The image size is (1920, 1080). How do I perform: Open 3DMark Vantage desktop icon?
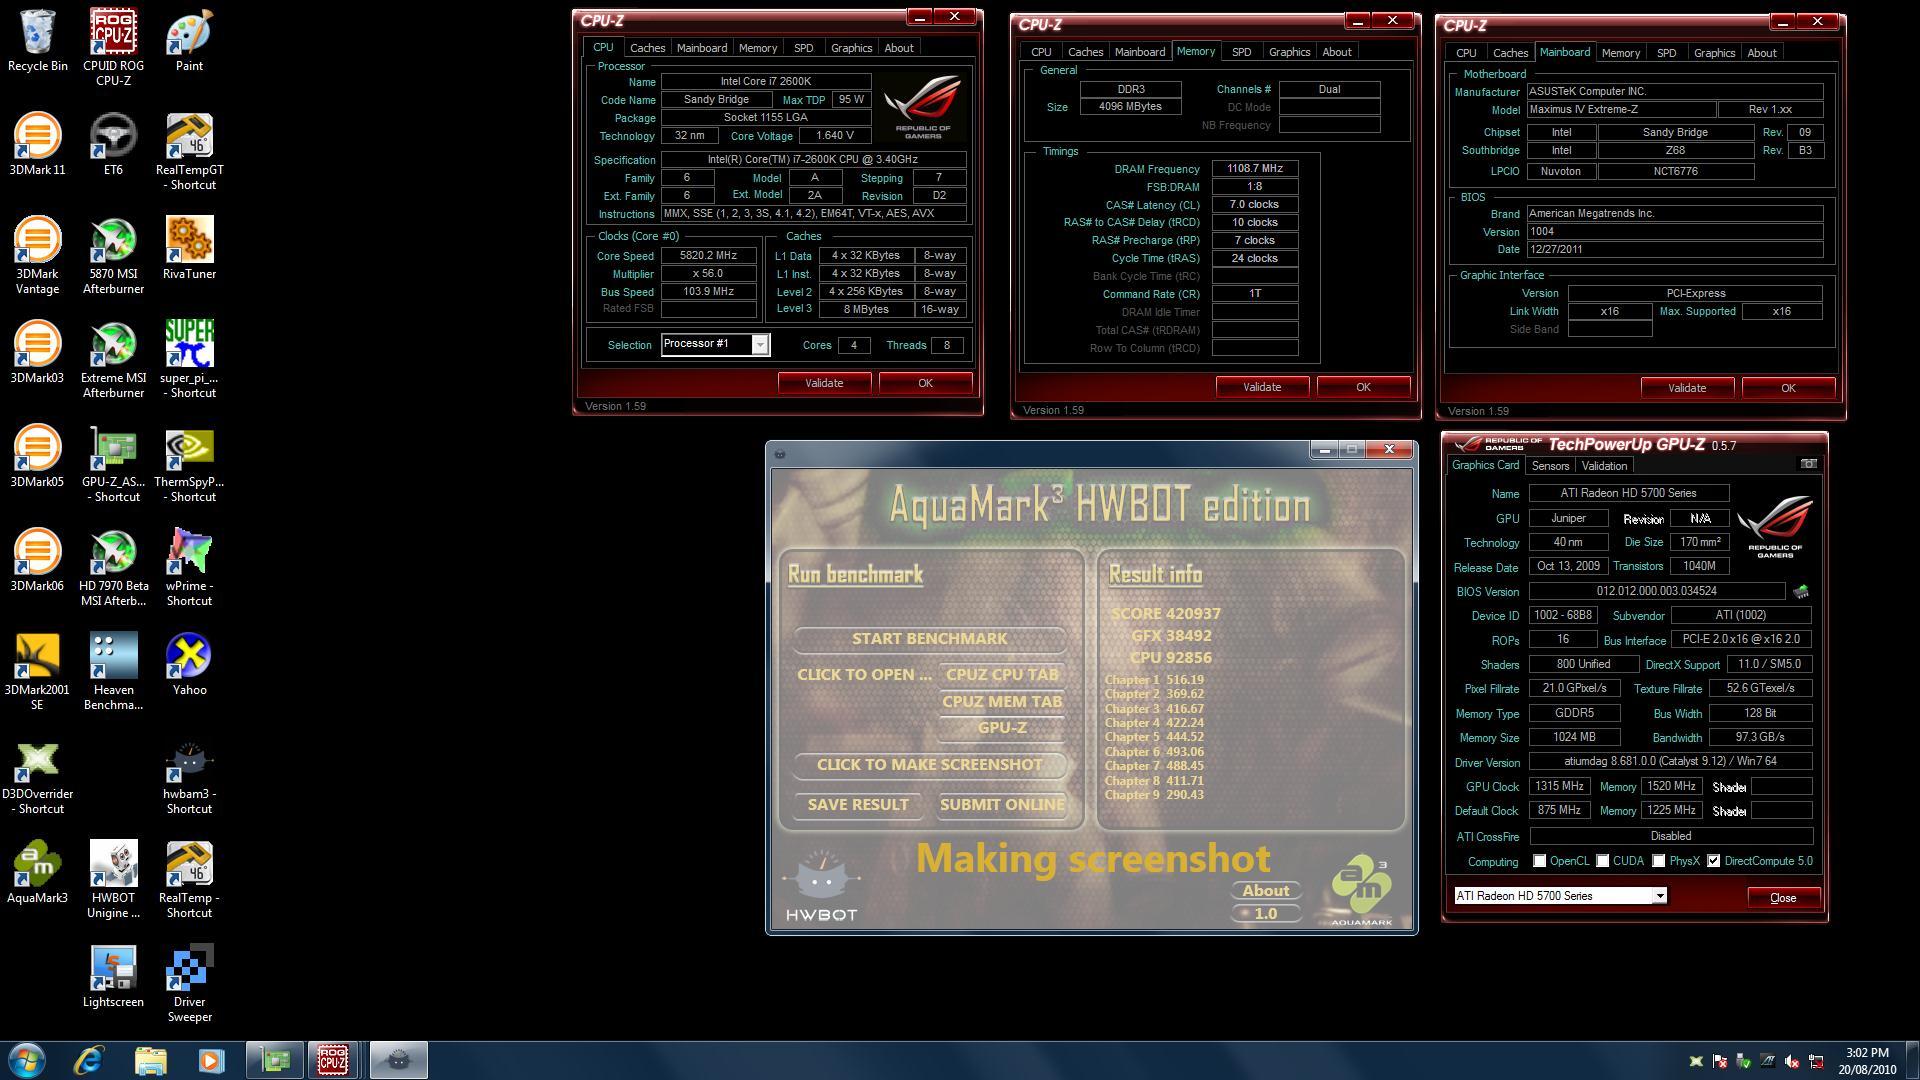tap(37, 255)
